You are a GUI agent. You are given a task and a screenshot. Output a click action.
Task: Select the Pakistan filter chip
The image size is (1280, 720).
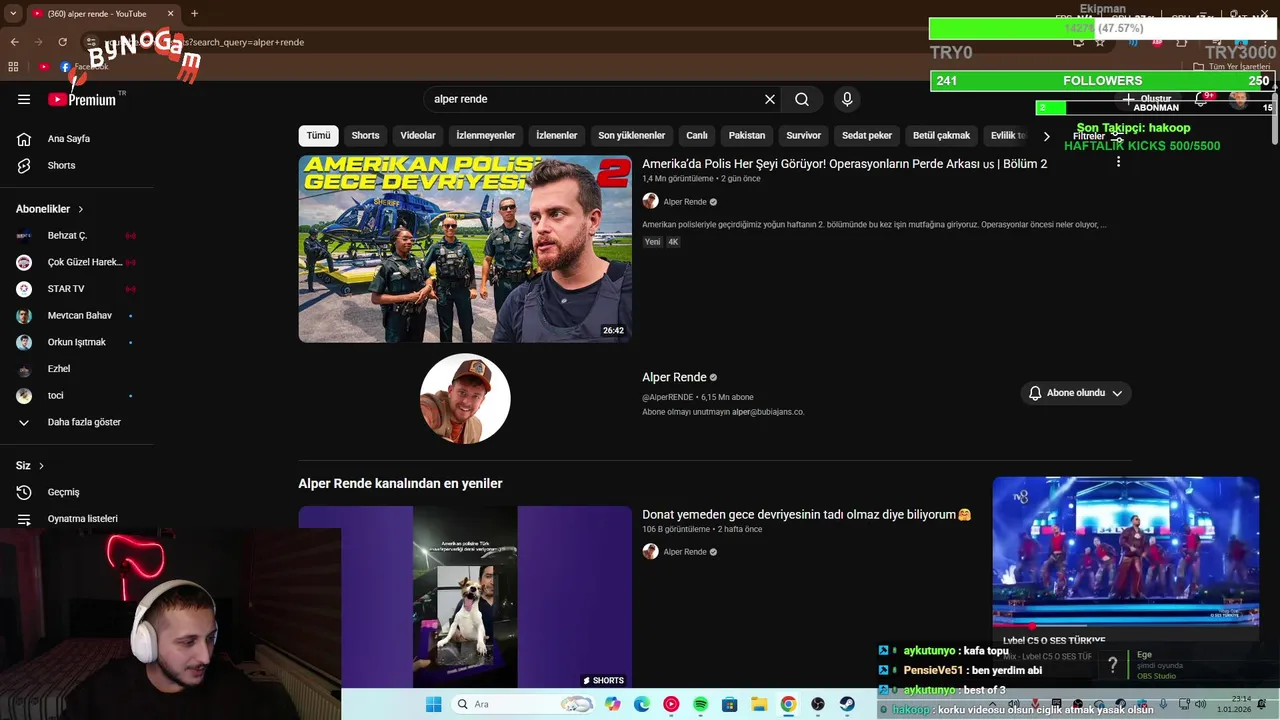point(747,136)
